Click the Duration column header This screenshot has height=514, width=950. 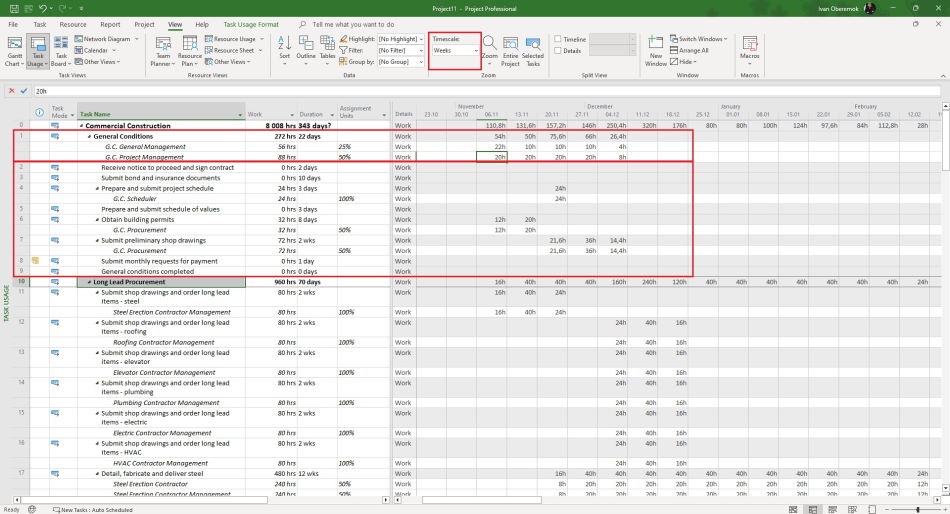pyautogui.click(x=316, y=114)
